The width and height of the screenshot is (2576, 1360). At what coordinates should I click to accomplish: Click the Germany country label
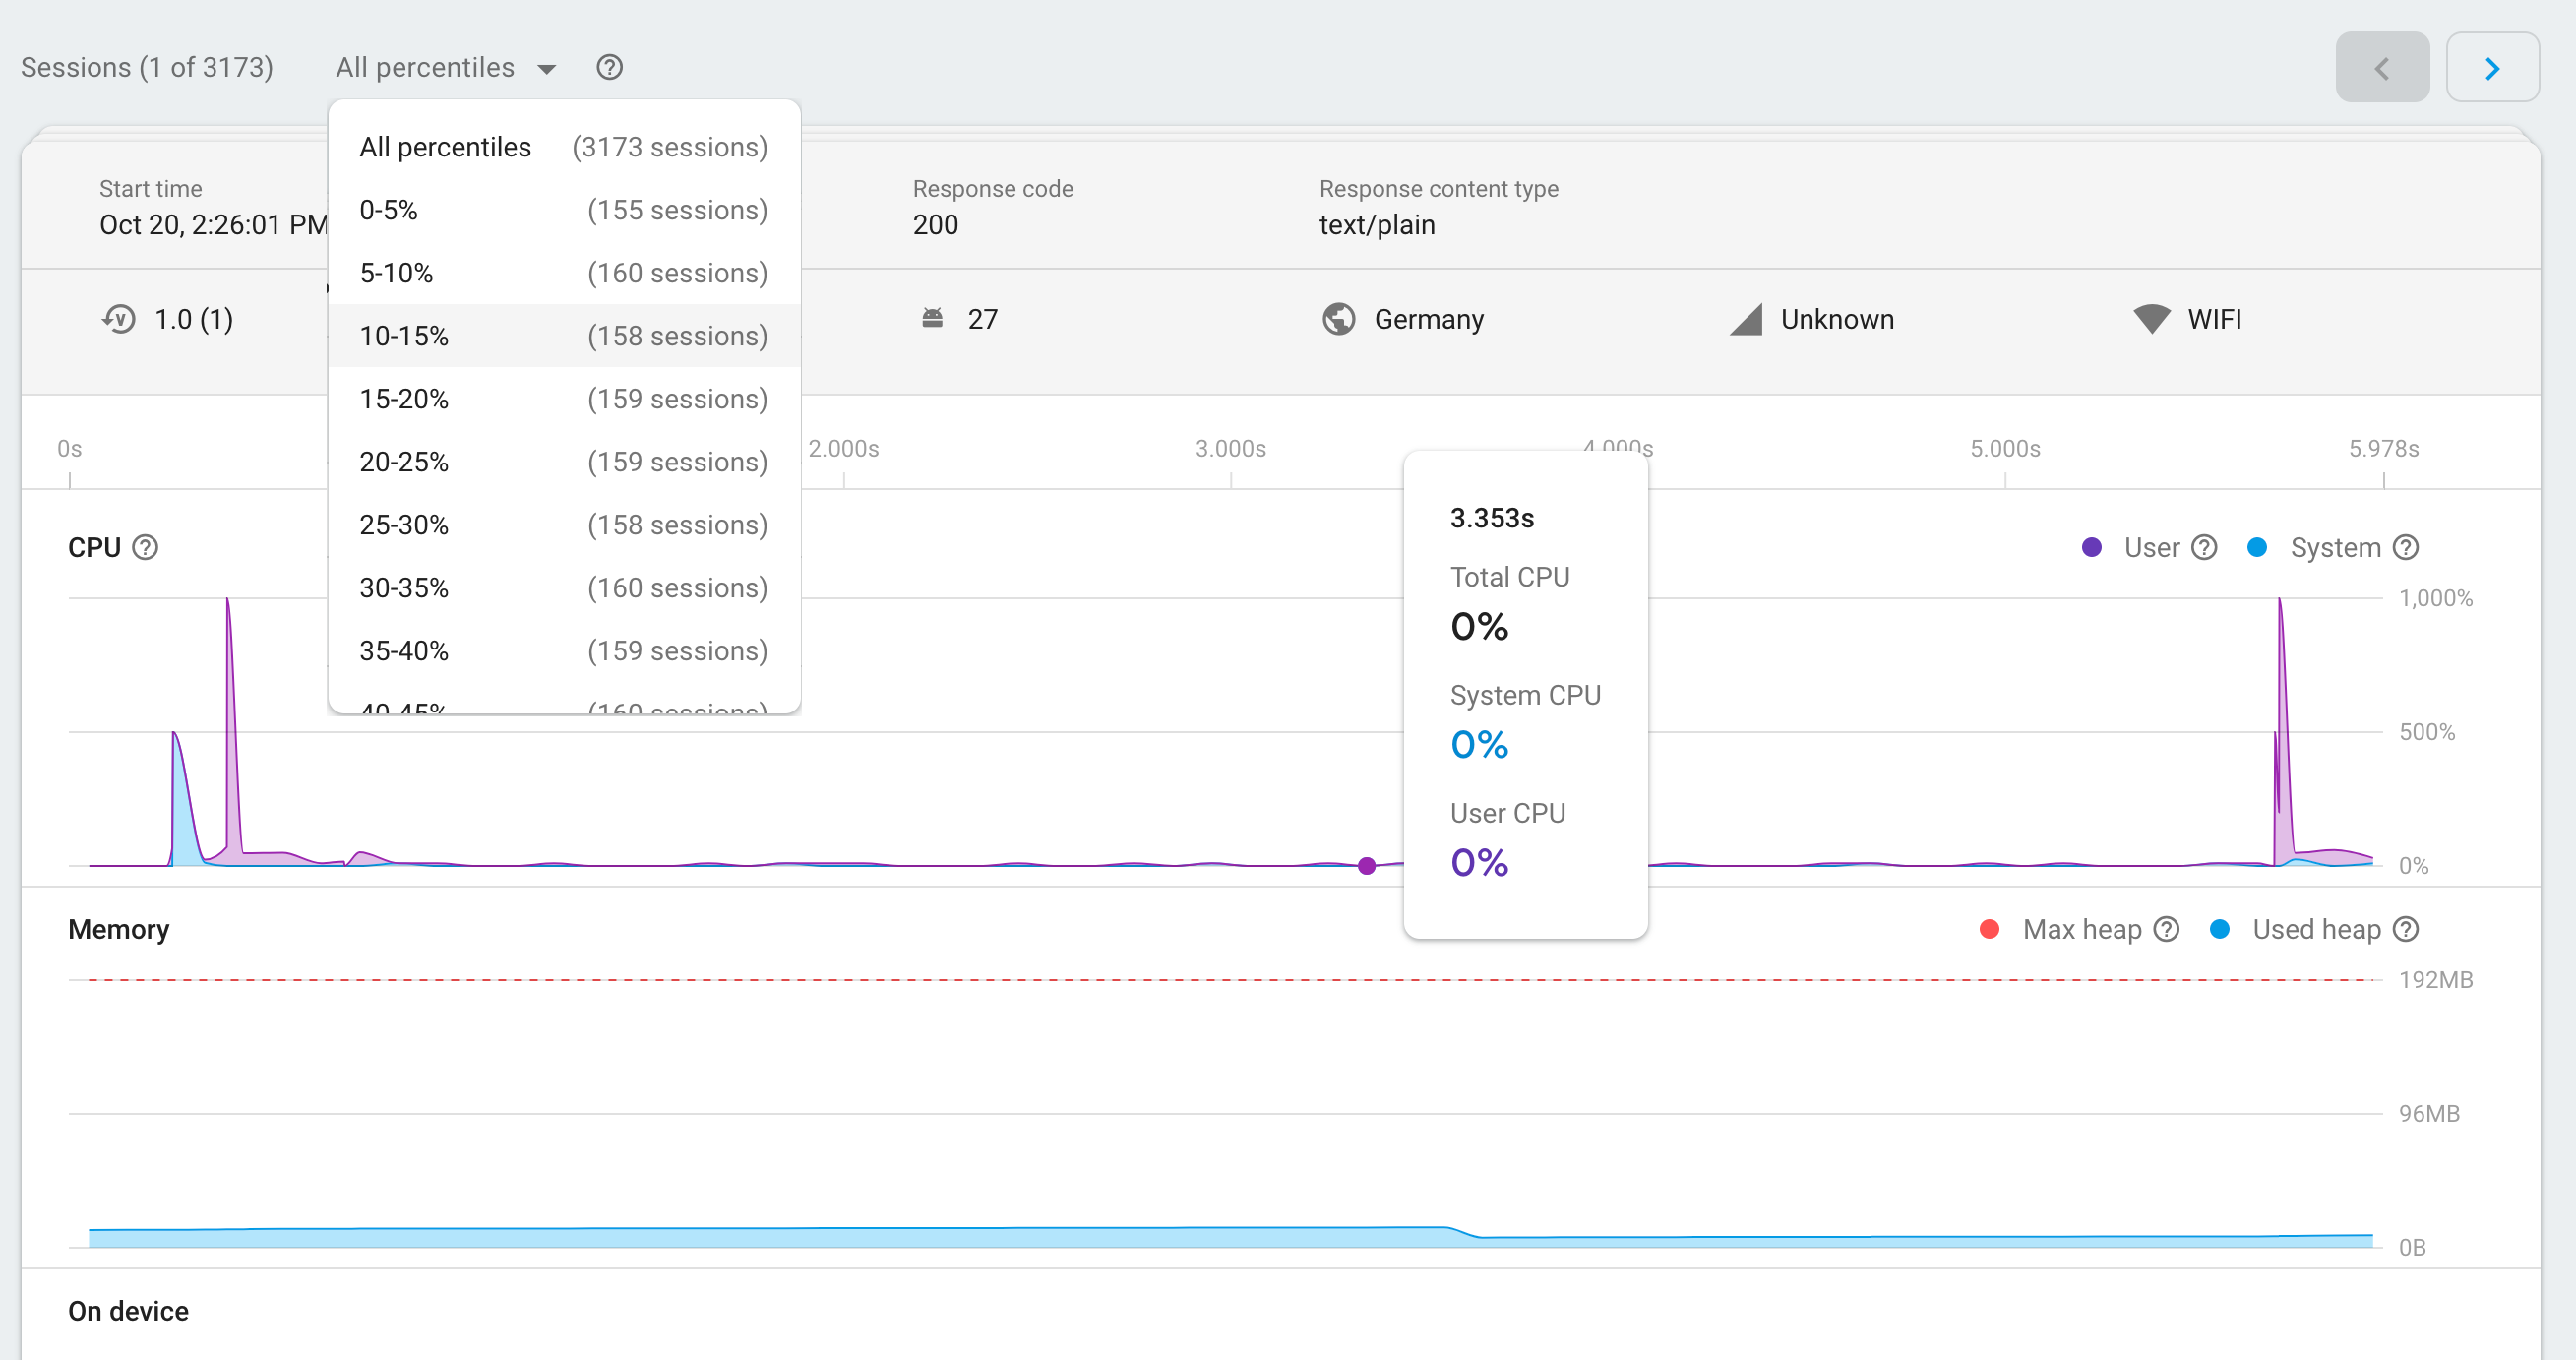[x=1429, y=319]
